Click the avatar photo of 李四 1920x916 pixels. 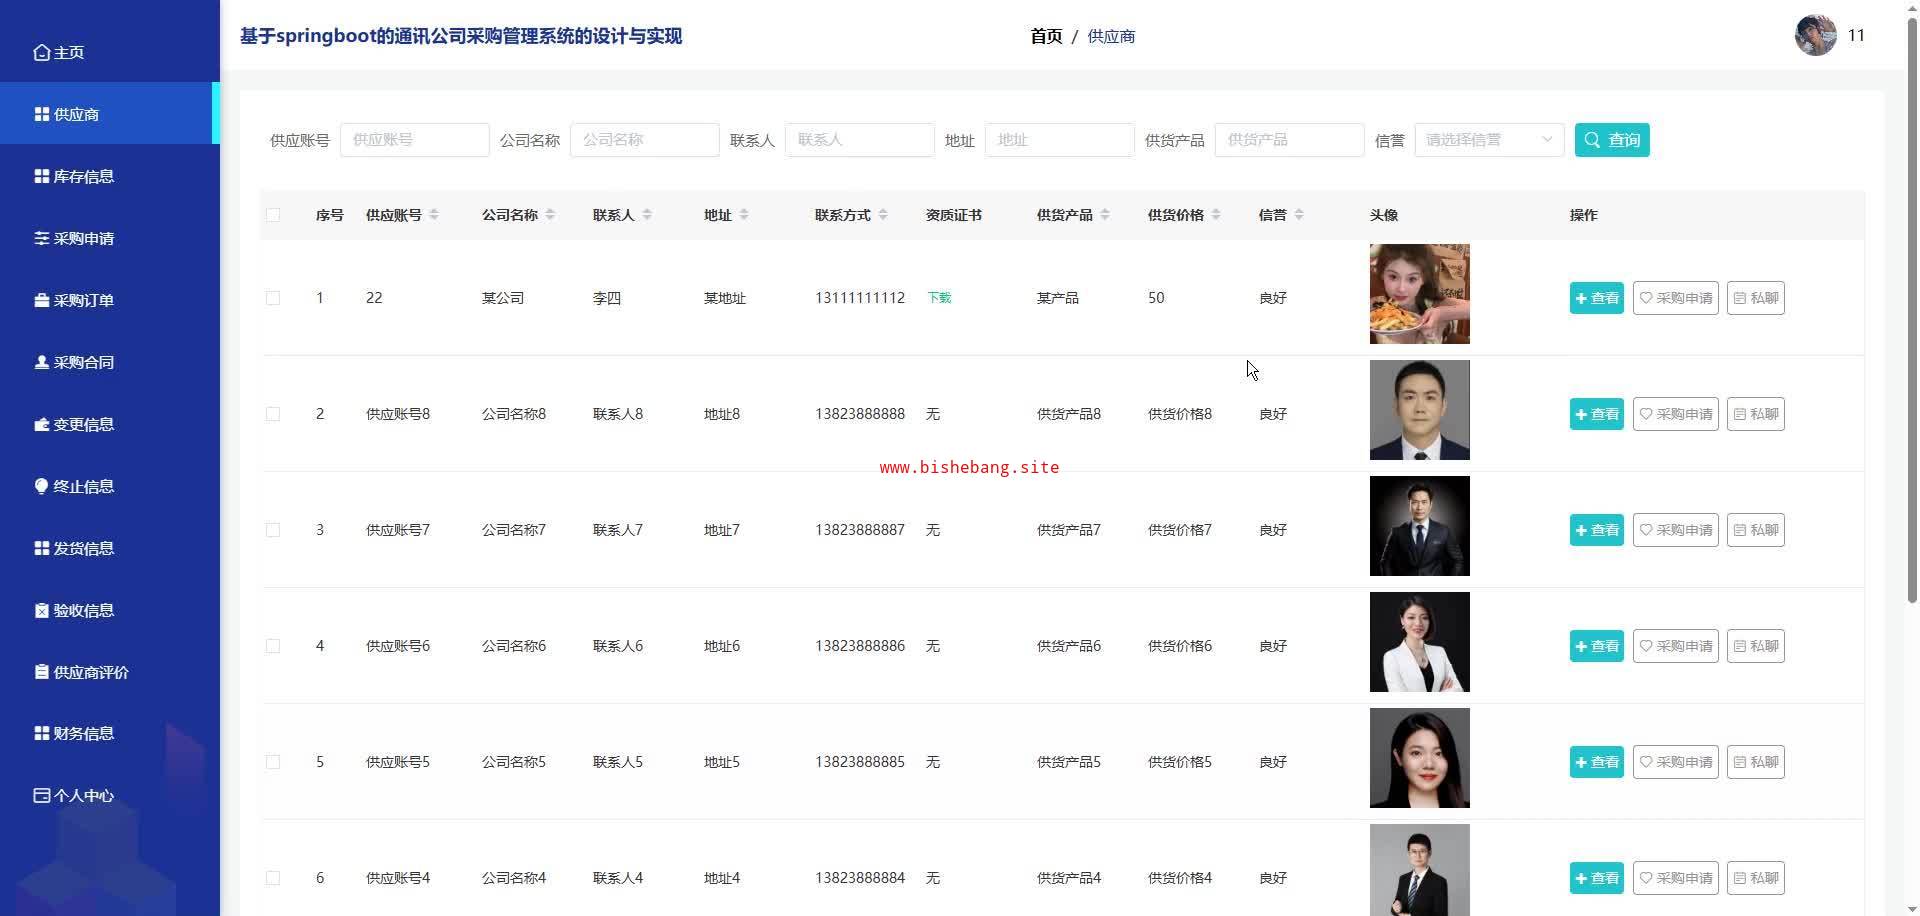[1420, 294]
